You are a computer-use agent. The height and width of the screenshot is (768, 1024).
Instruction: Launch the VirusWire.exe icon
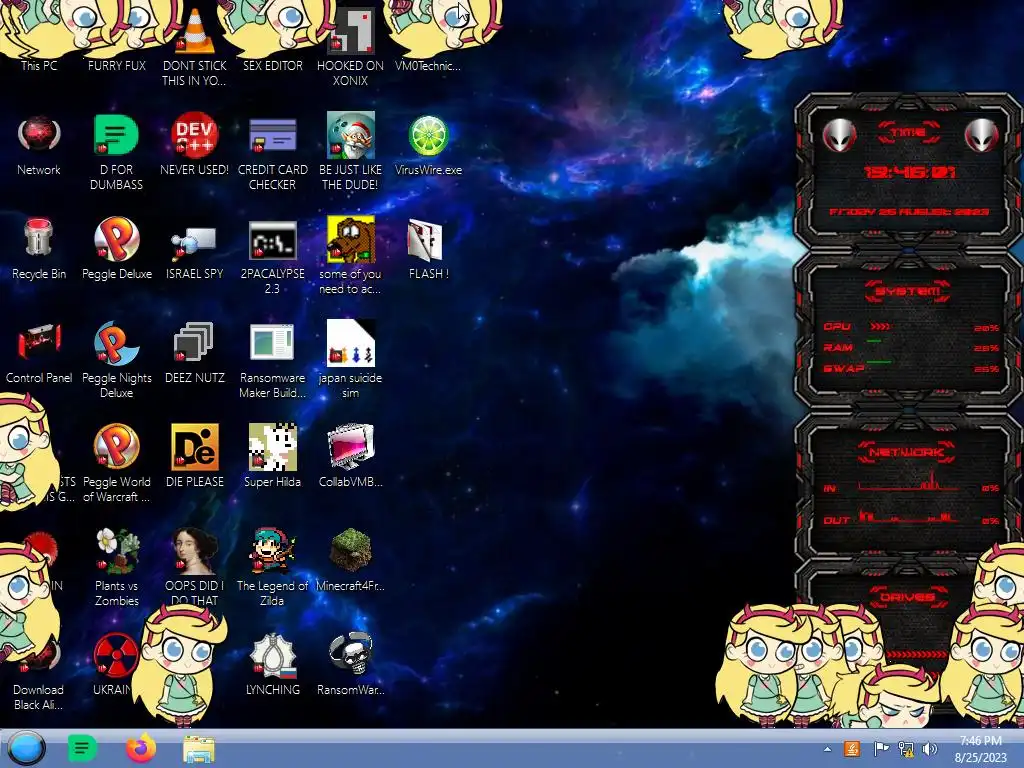(x=428, y=136)
